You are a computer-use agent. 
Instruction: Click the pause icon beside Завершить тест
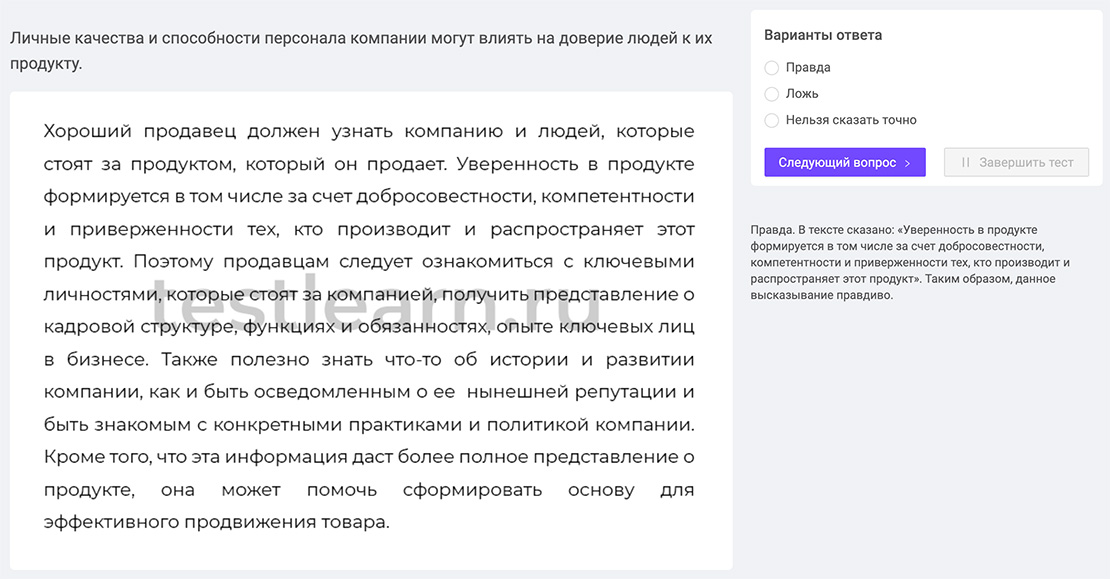965,162
